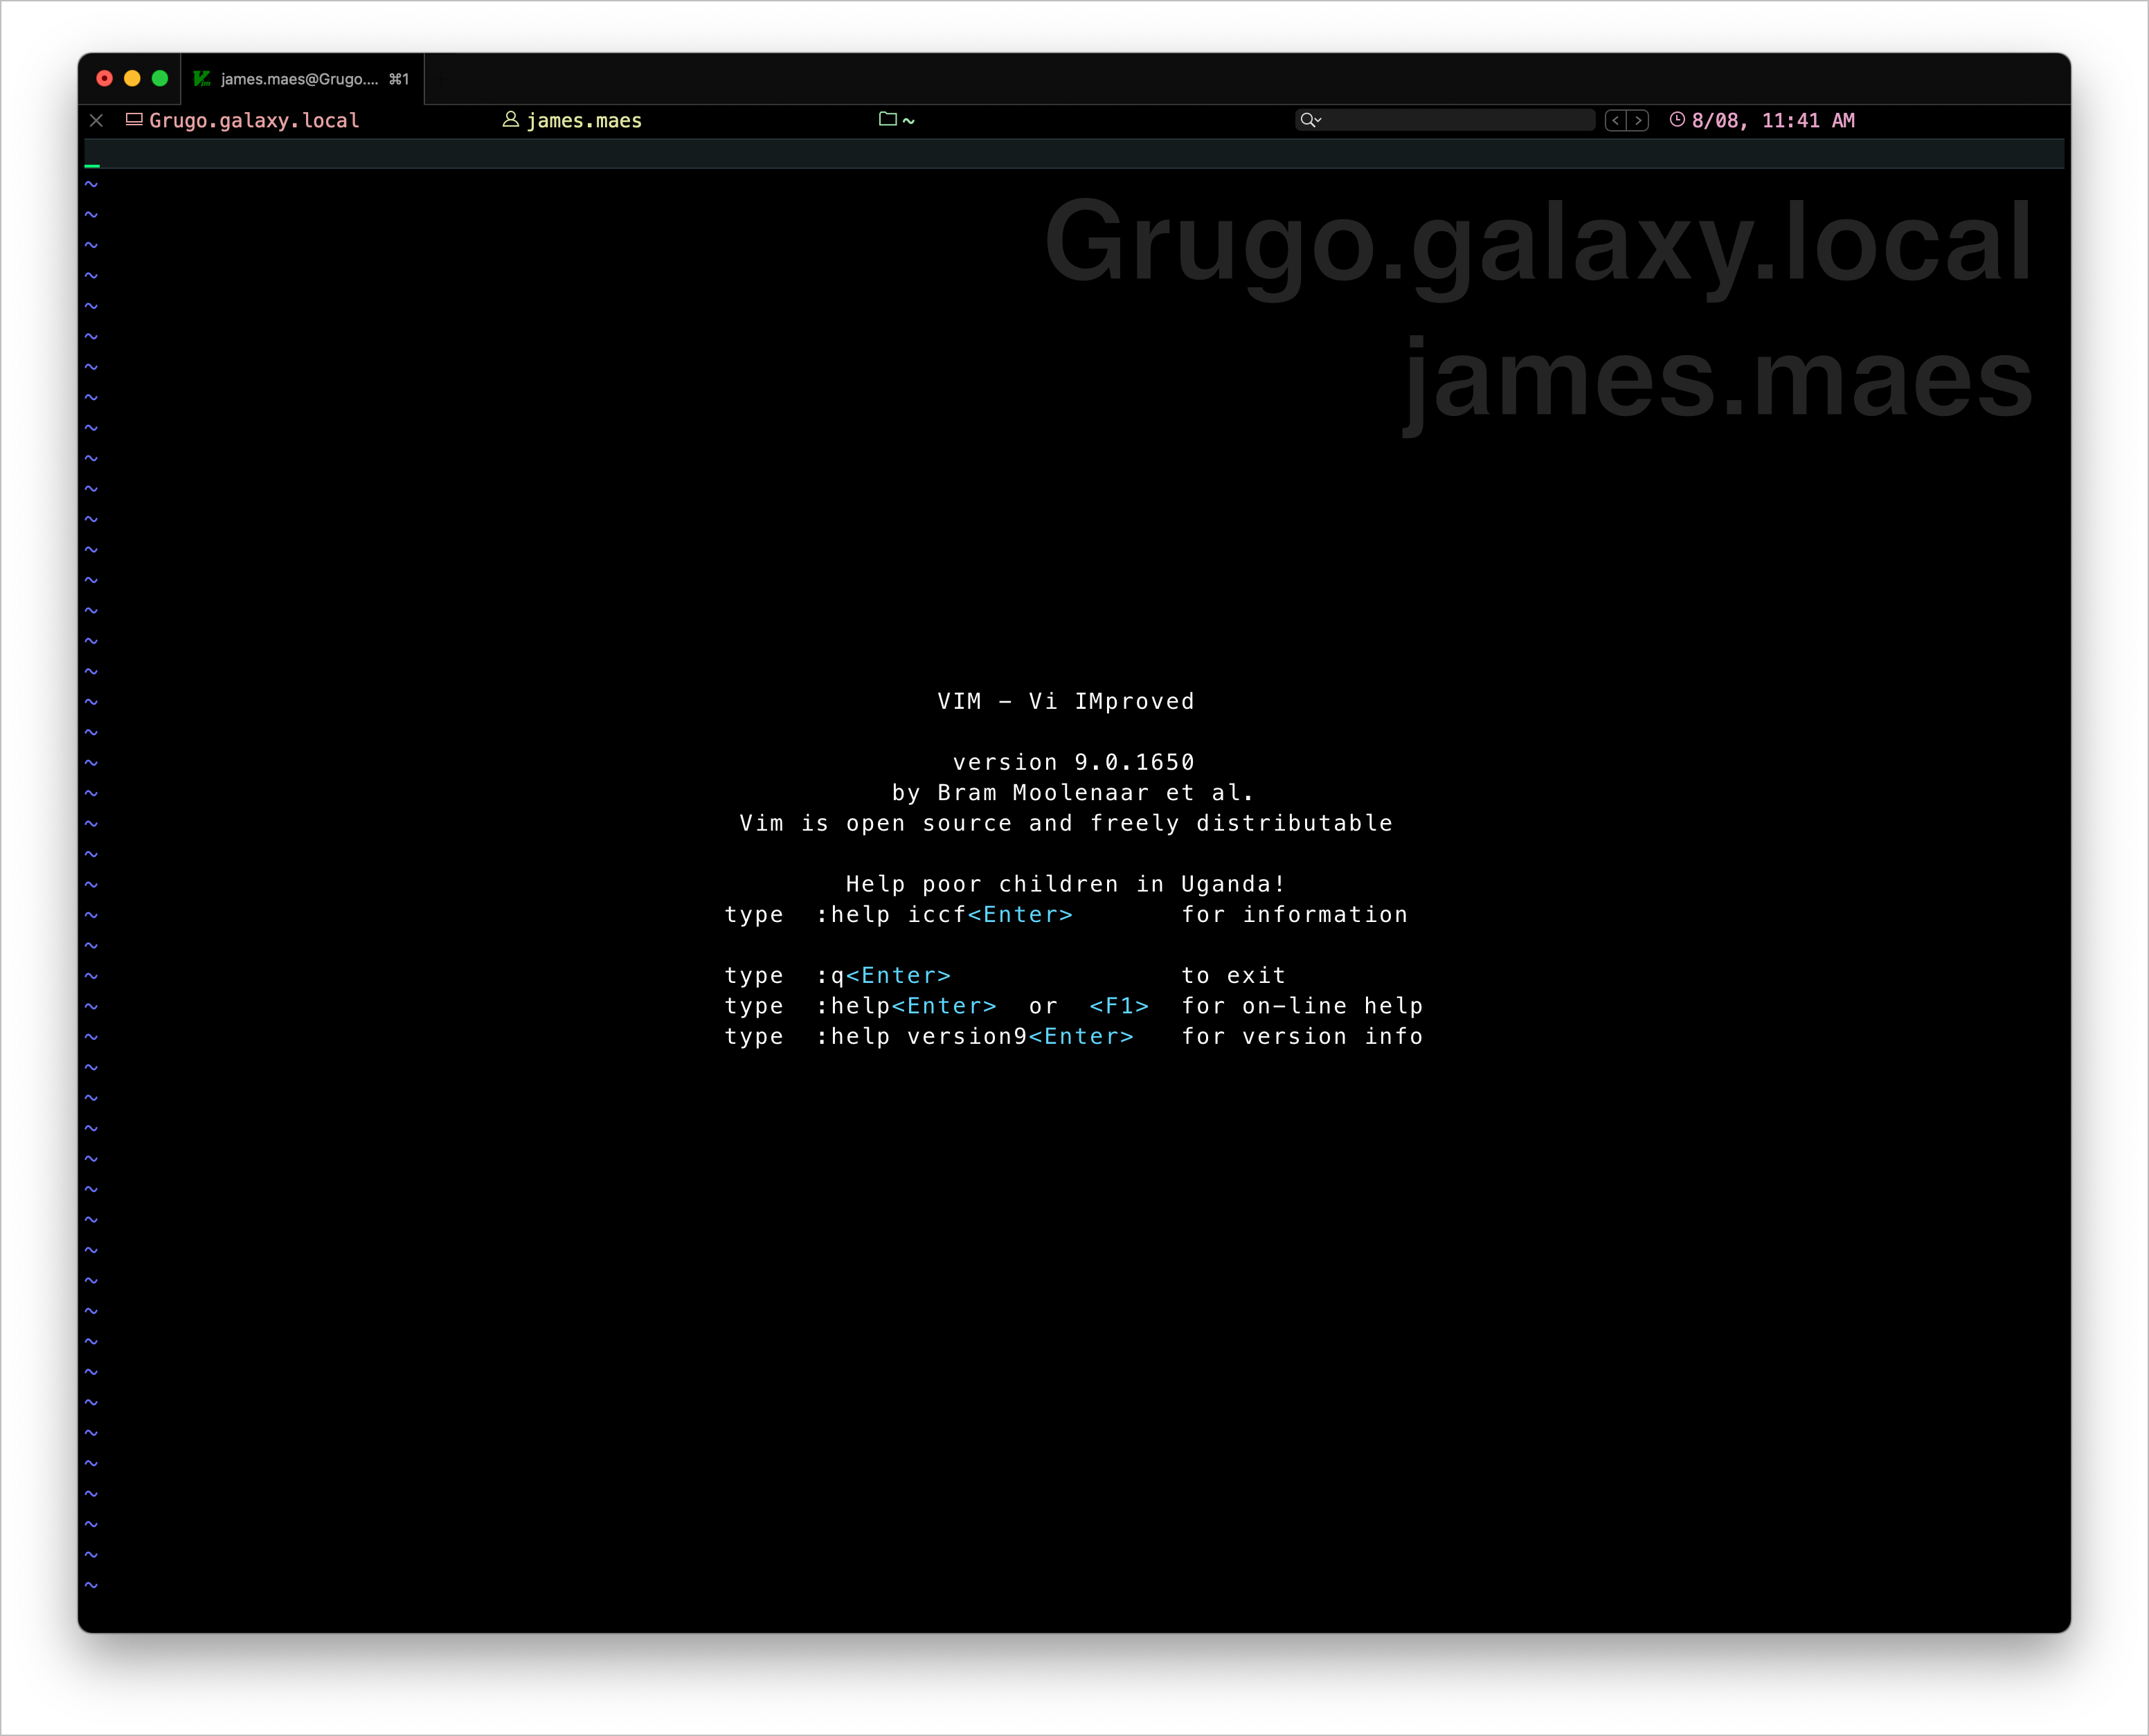The width and height of the screenshot is (2149, 1736).
Task: Click the Vim icon in the tab
Action: click(202, 78)
